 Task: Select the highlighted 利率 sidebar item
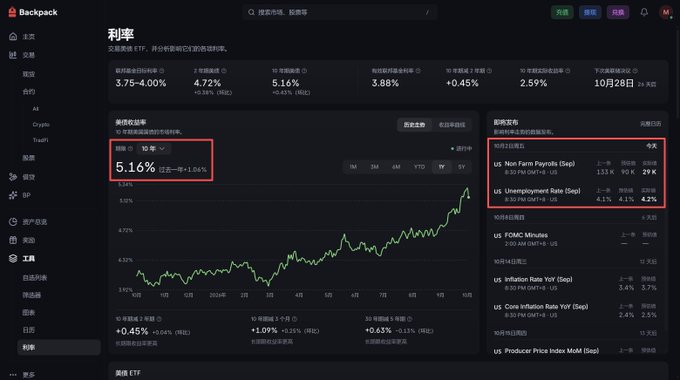click(x=59, y=347)
